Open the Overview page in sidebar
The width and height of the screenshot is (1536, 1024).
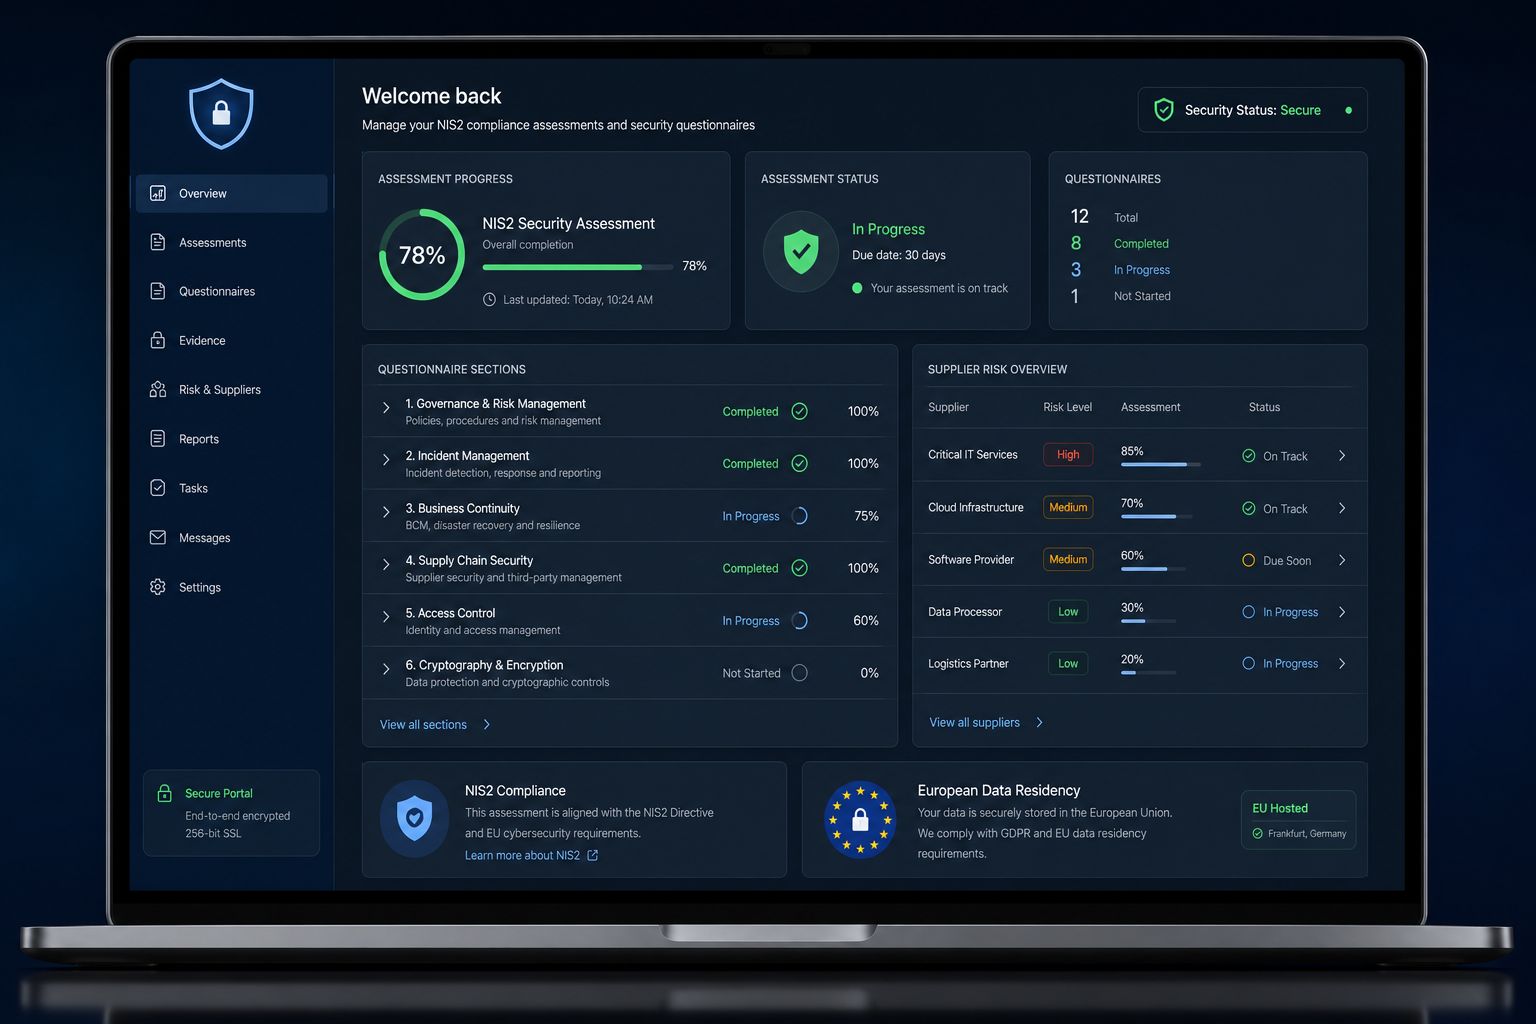pyautogui.click(x=231, y=193)
